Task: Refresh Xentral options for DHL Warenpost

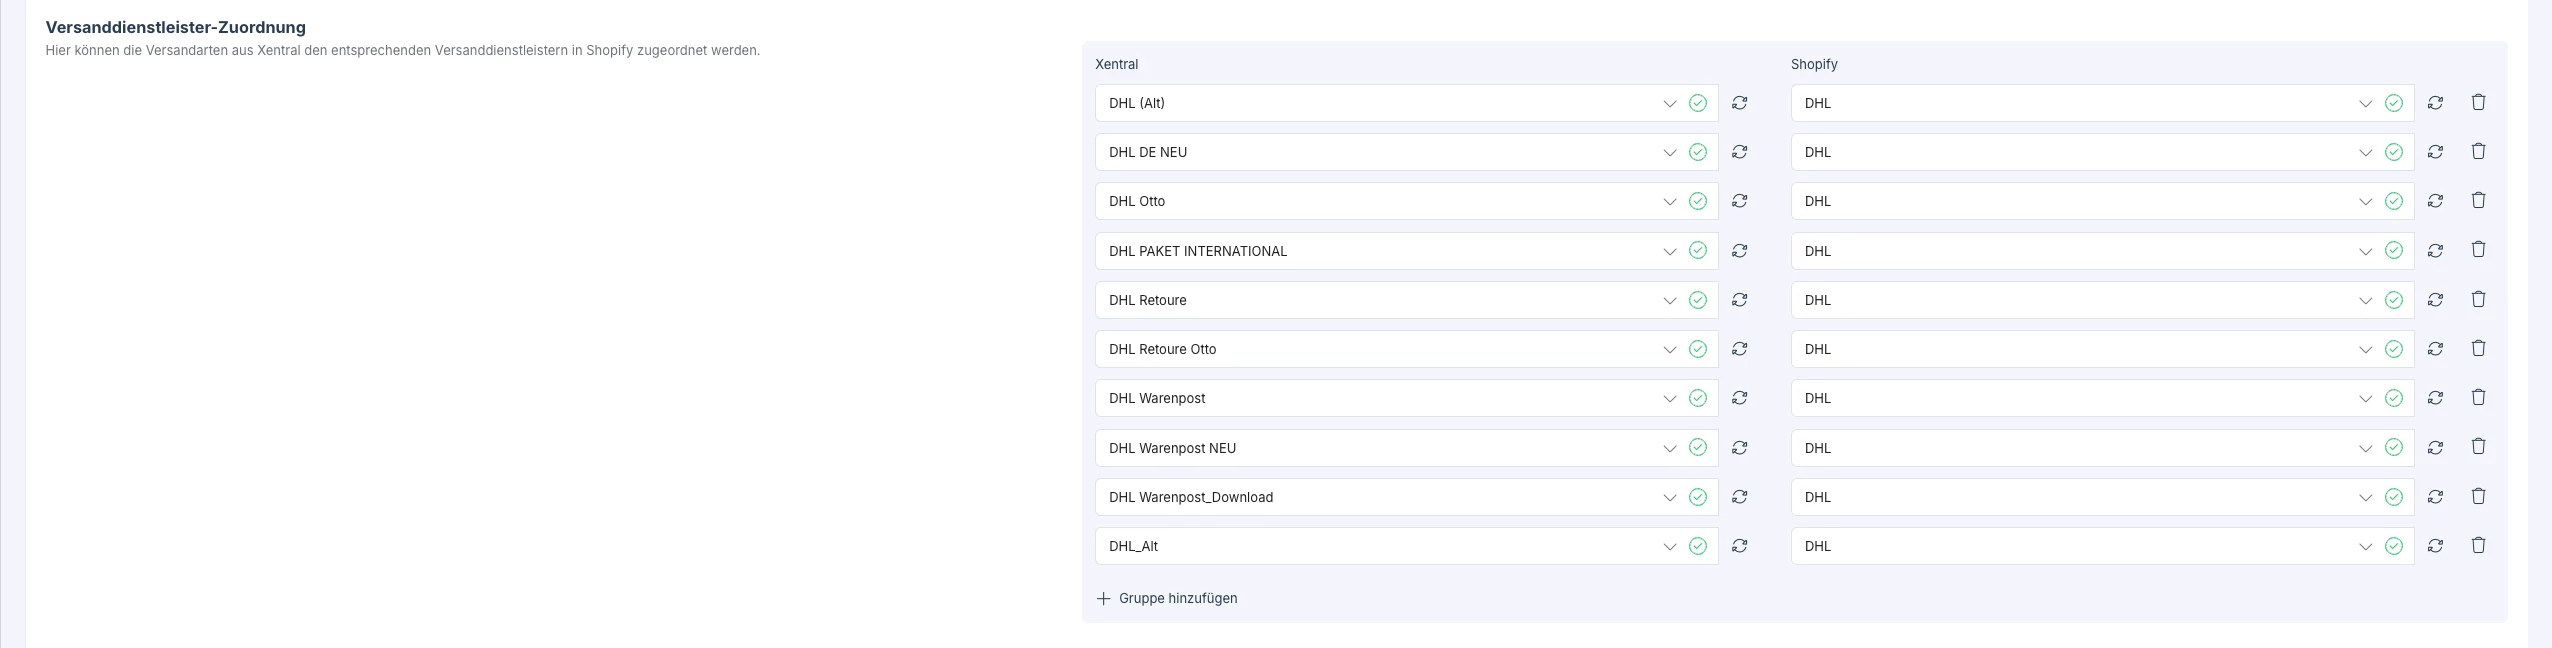Action: coord(1740,398)
